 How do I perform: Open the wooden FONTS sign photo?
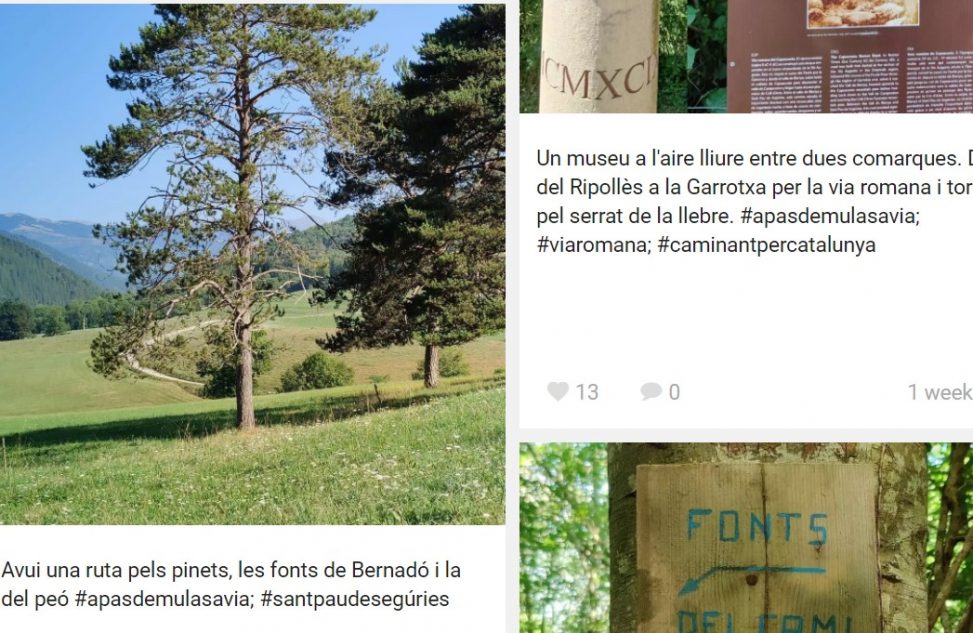(x=746, y=538)
